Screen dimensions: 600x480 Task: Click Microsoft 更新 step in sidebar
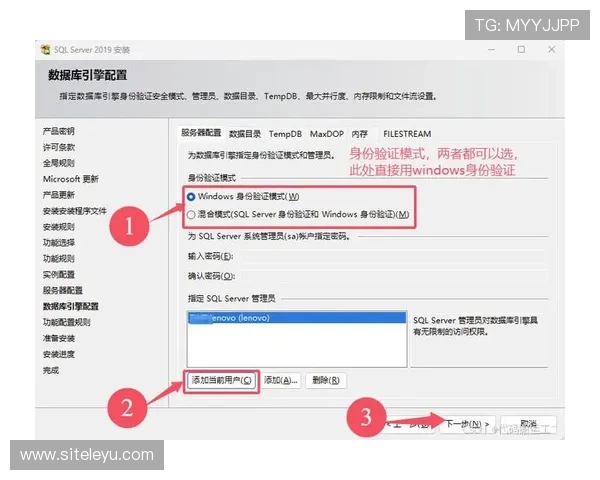[71, 179]
